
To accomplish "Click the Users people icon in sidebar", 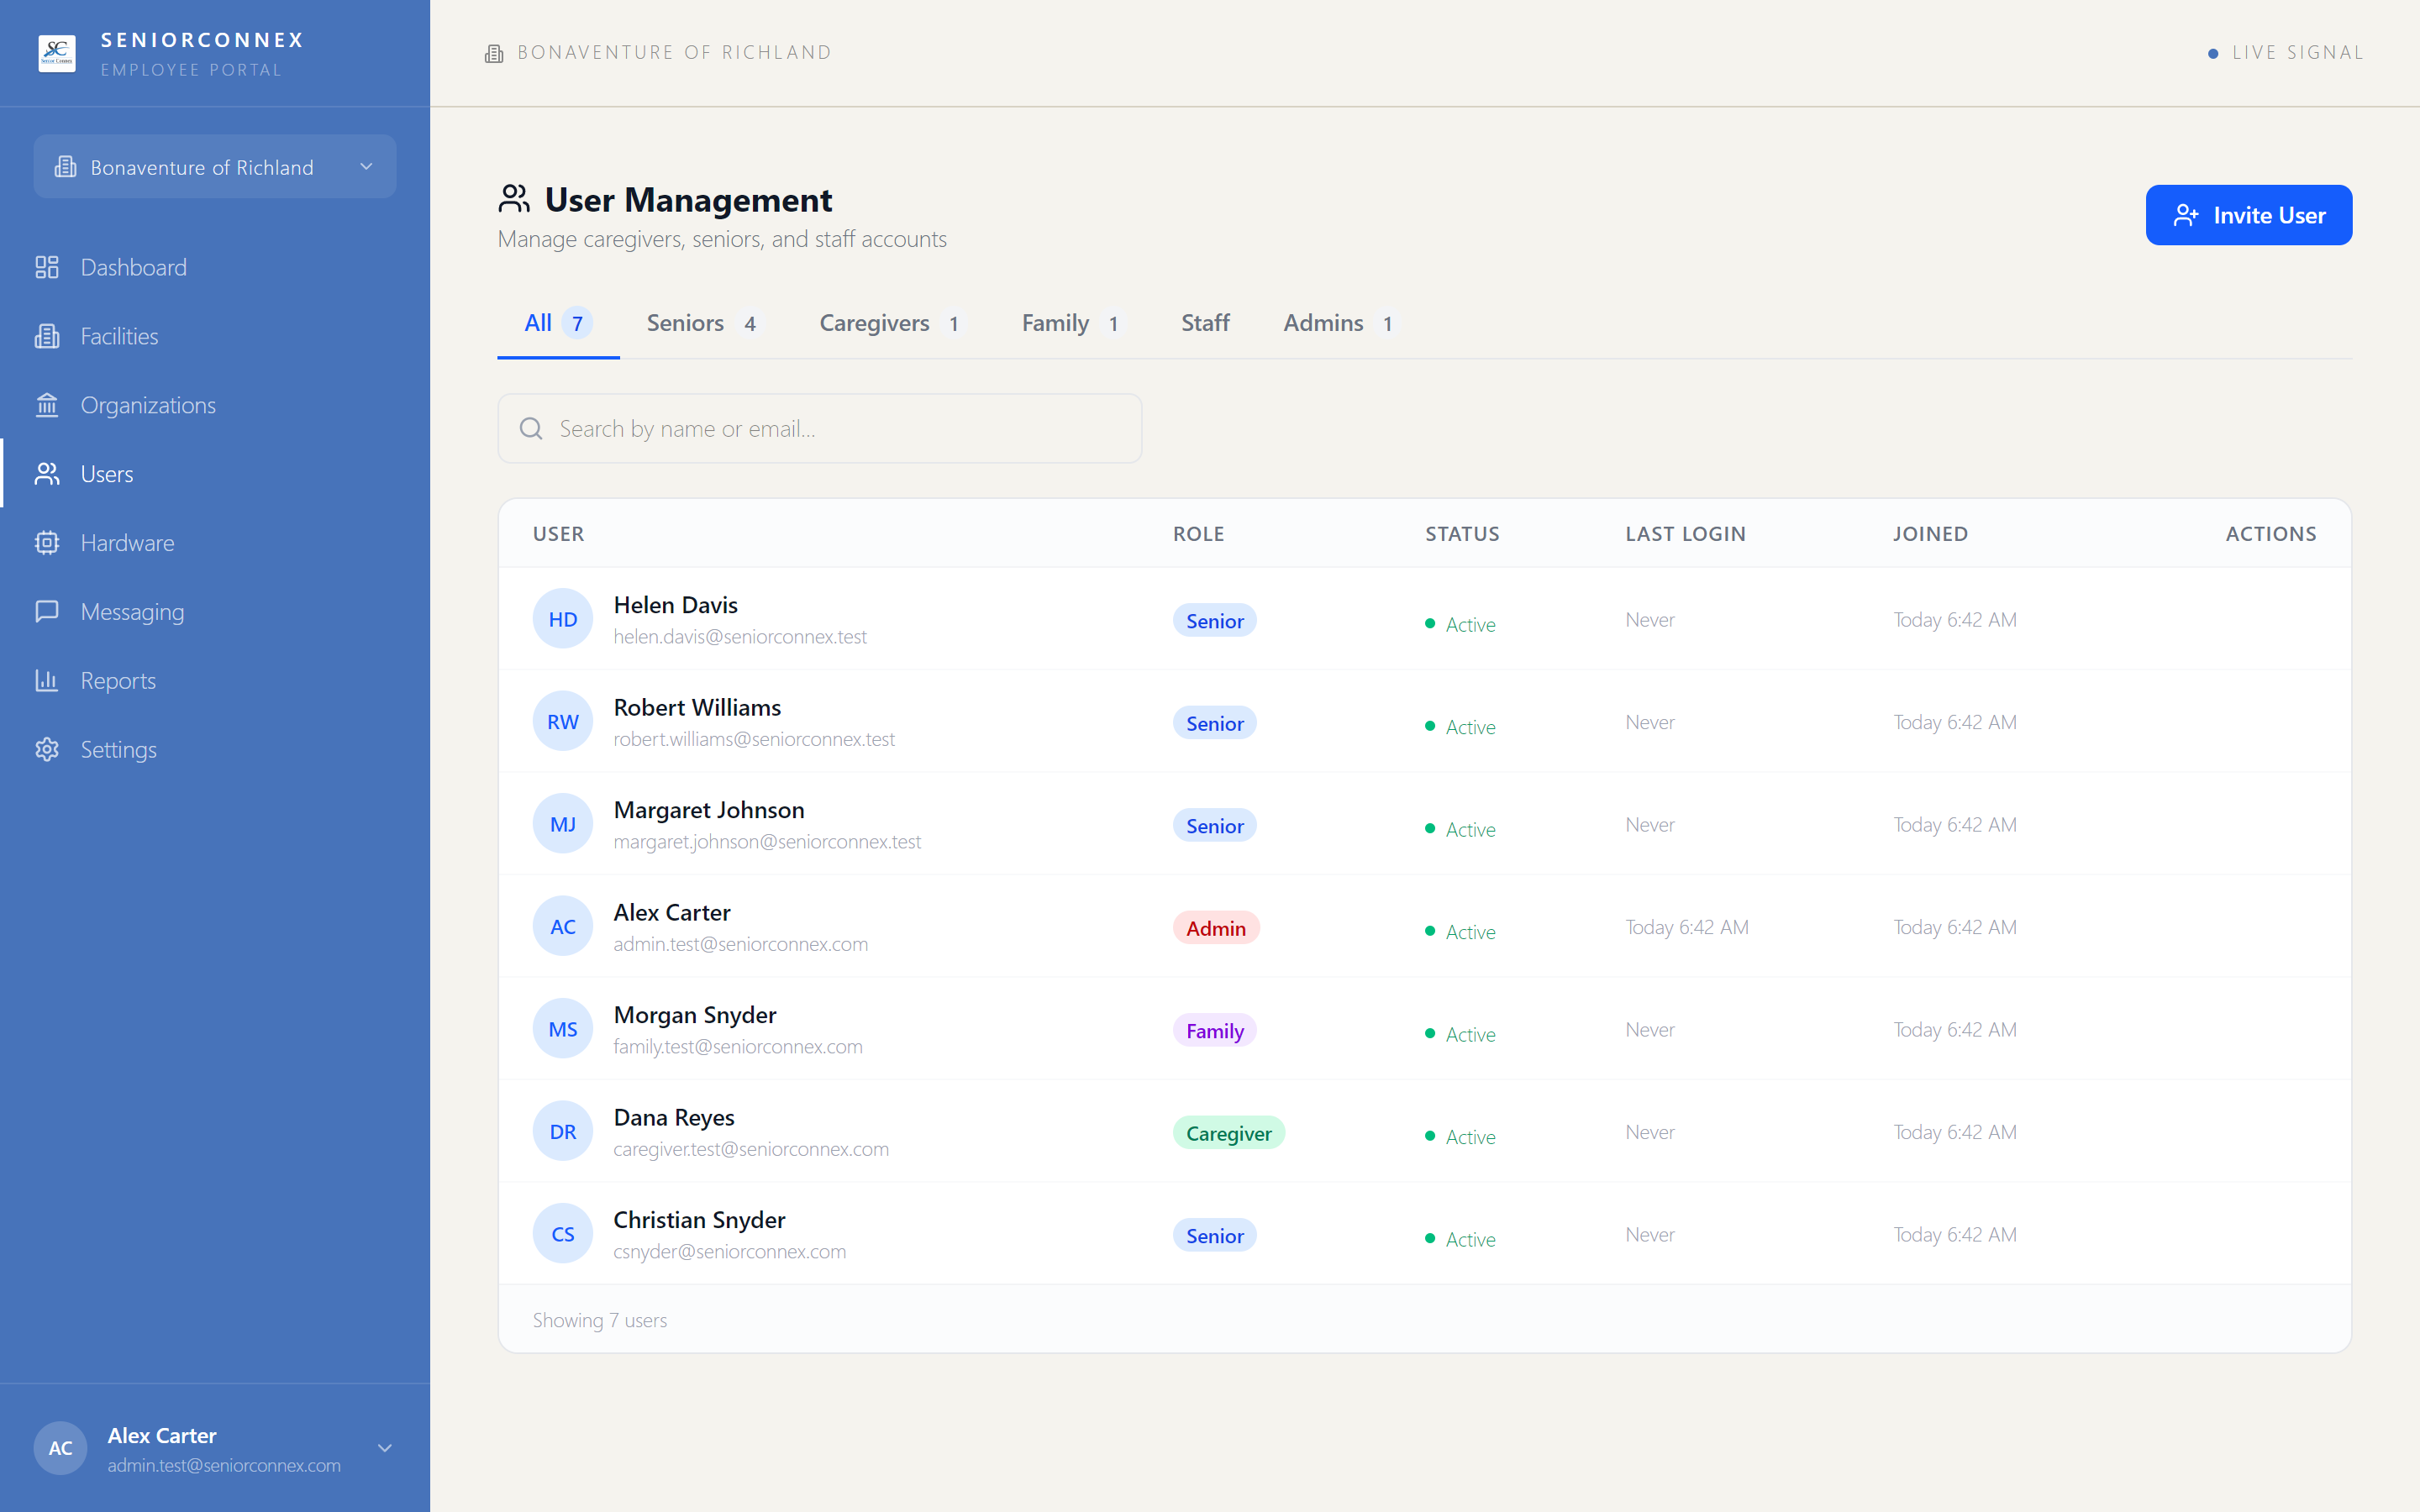I will tap(47, 474).
